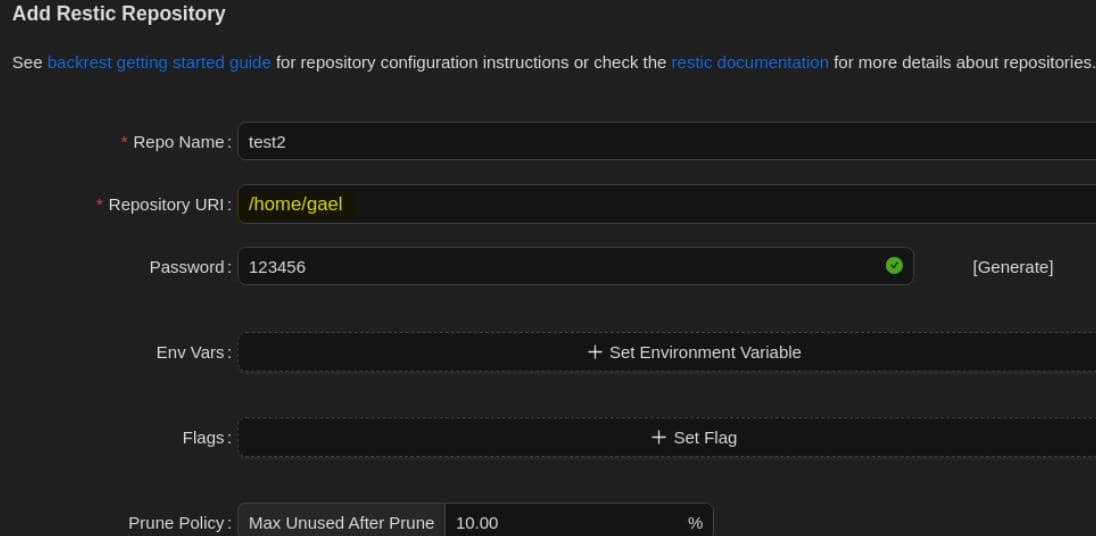
Task: Select the 10.00 prune percentage field
Action: coord(560,523)
